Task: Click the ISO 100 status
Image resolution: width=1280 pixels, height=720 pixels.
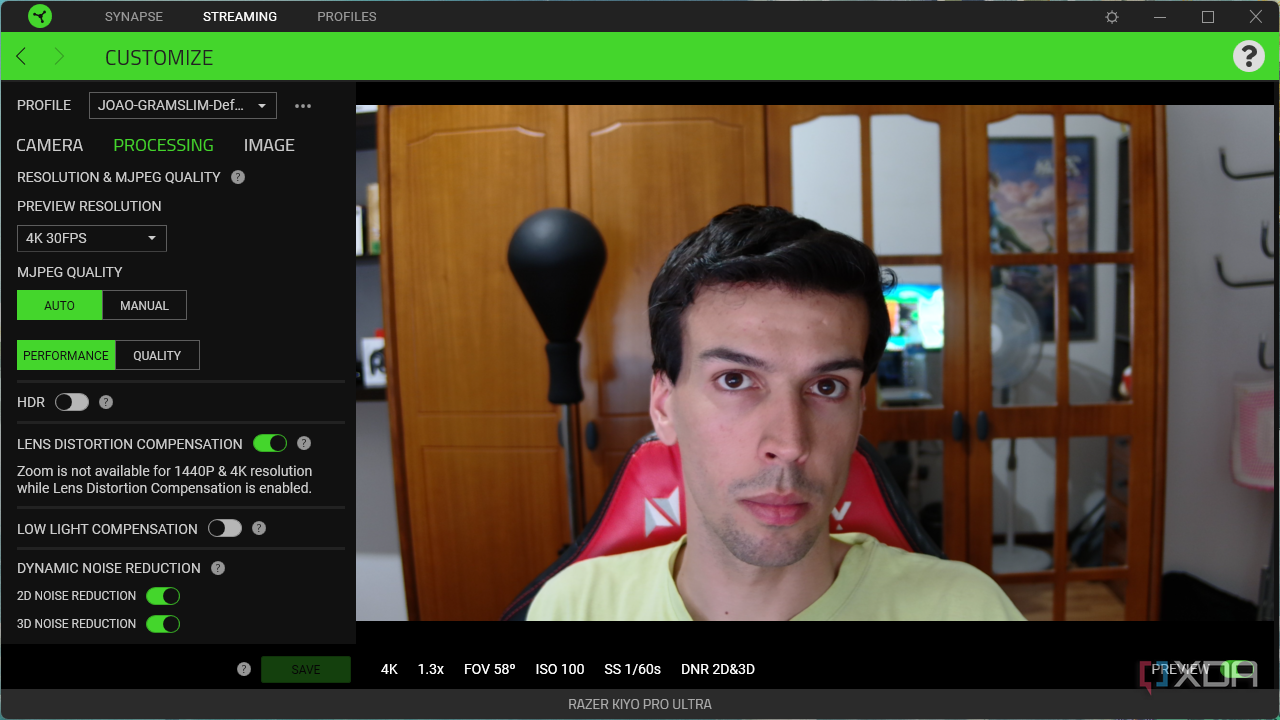Action: [560, 669]
